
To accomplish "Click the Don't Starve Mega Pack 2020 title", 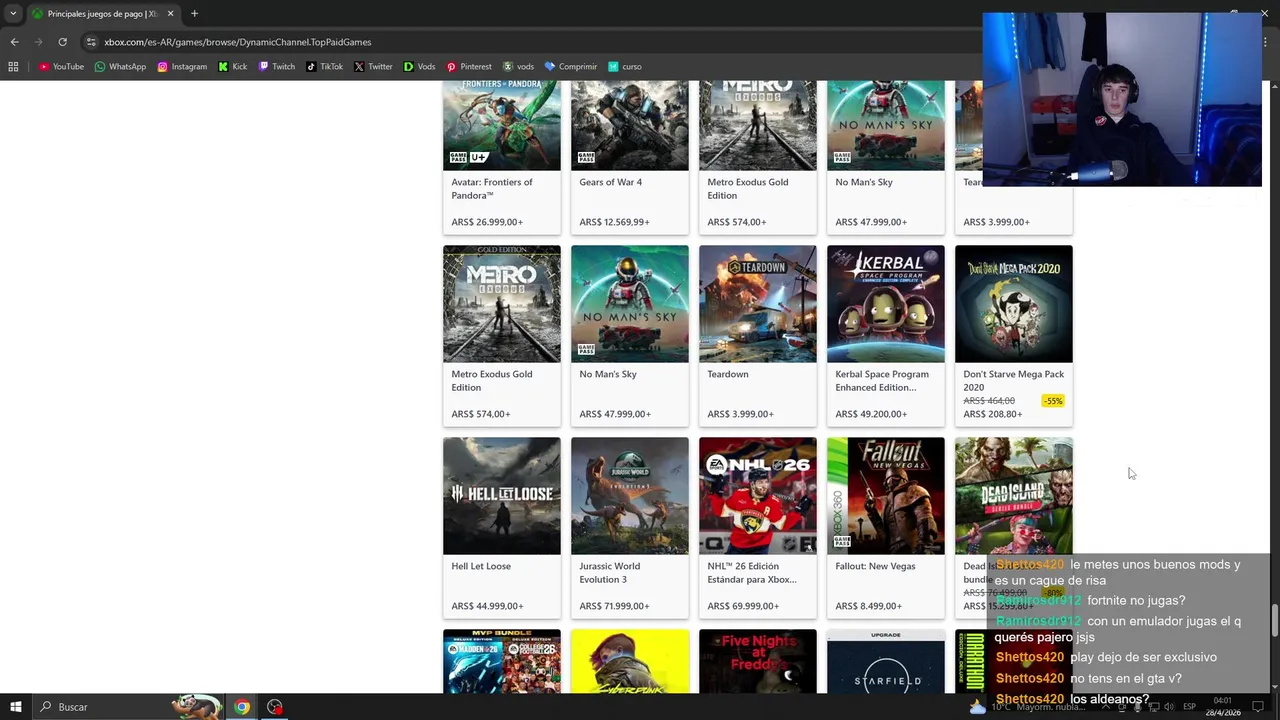I will pos(1013,381).
